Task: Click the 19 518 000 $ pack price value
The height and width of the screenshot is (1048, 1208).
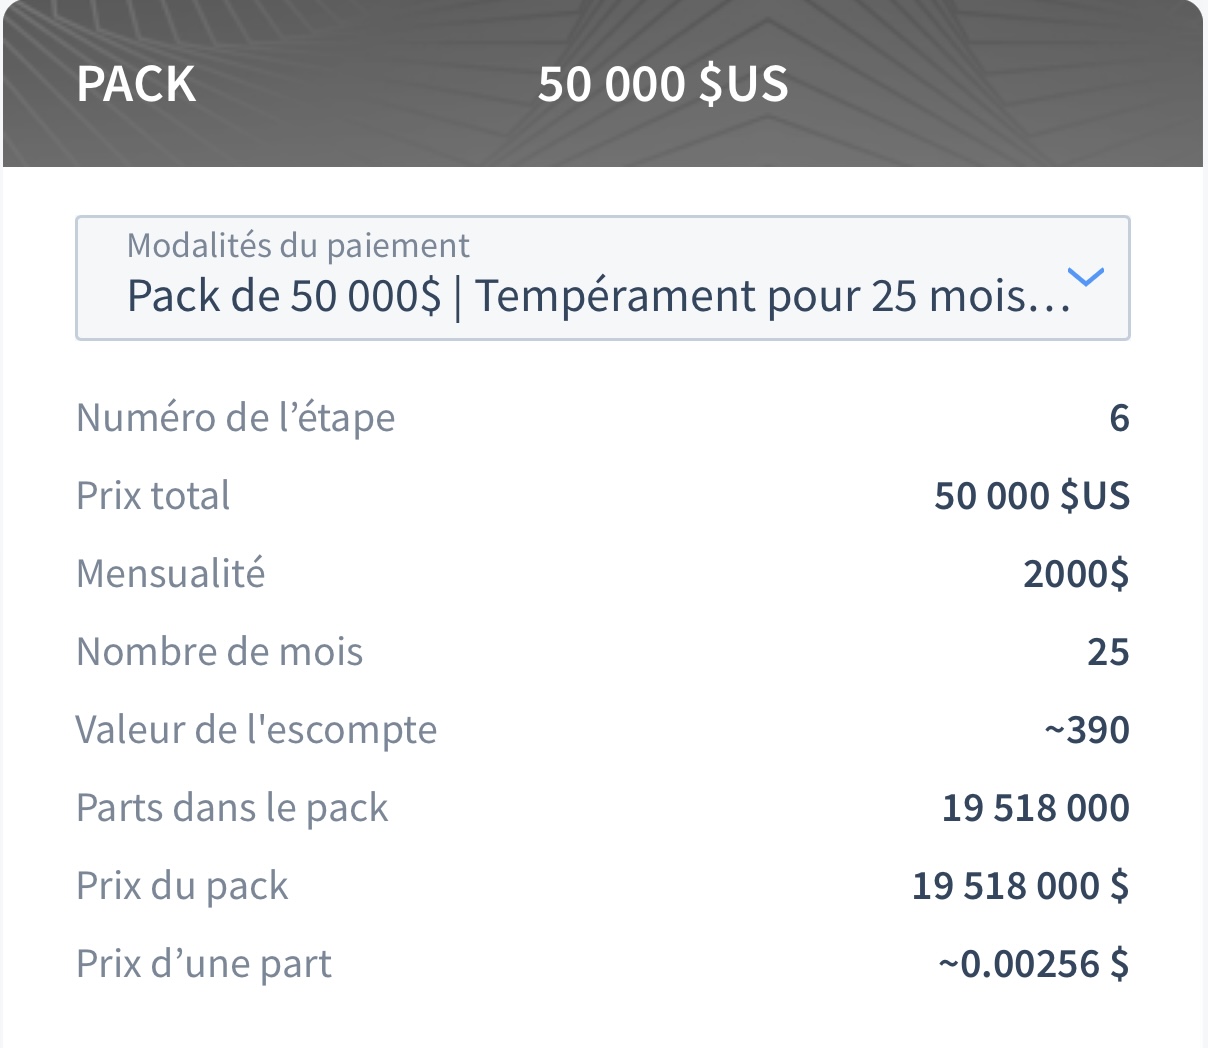Action: click(1020, 886)
